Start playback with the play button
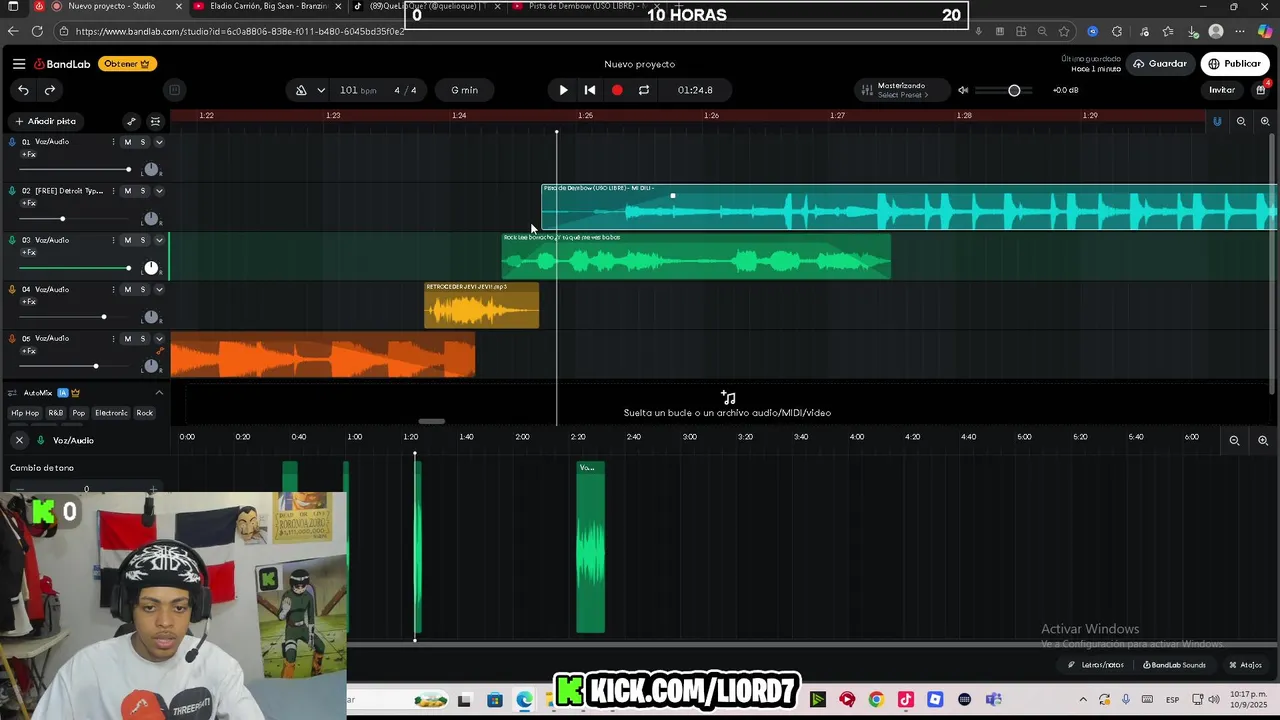Screen dimensions: 1280x720 (x=563, y=90)
